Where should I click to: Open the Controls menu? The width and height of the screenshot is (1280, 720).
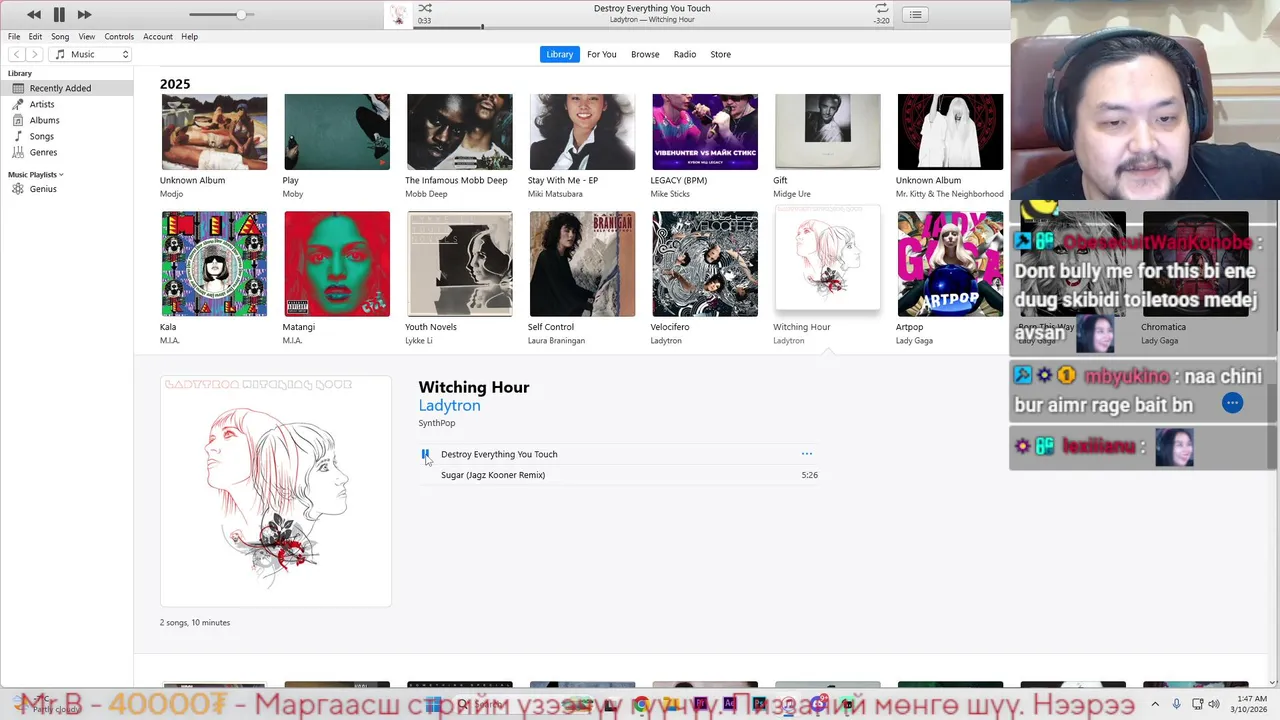119,36
